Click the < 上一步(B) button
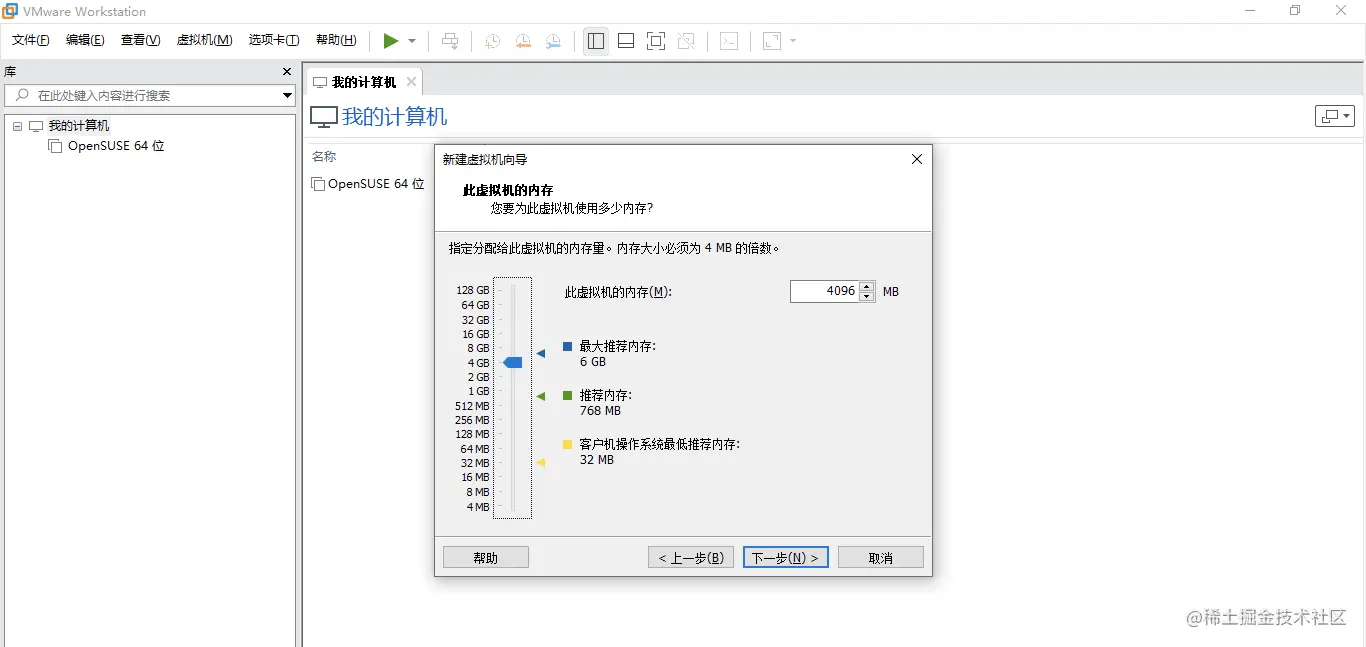The width and height of the screenshot is (1366, 647). click(691, 557)
